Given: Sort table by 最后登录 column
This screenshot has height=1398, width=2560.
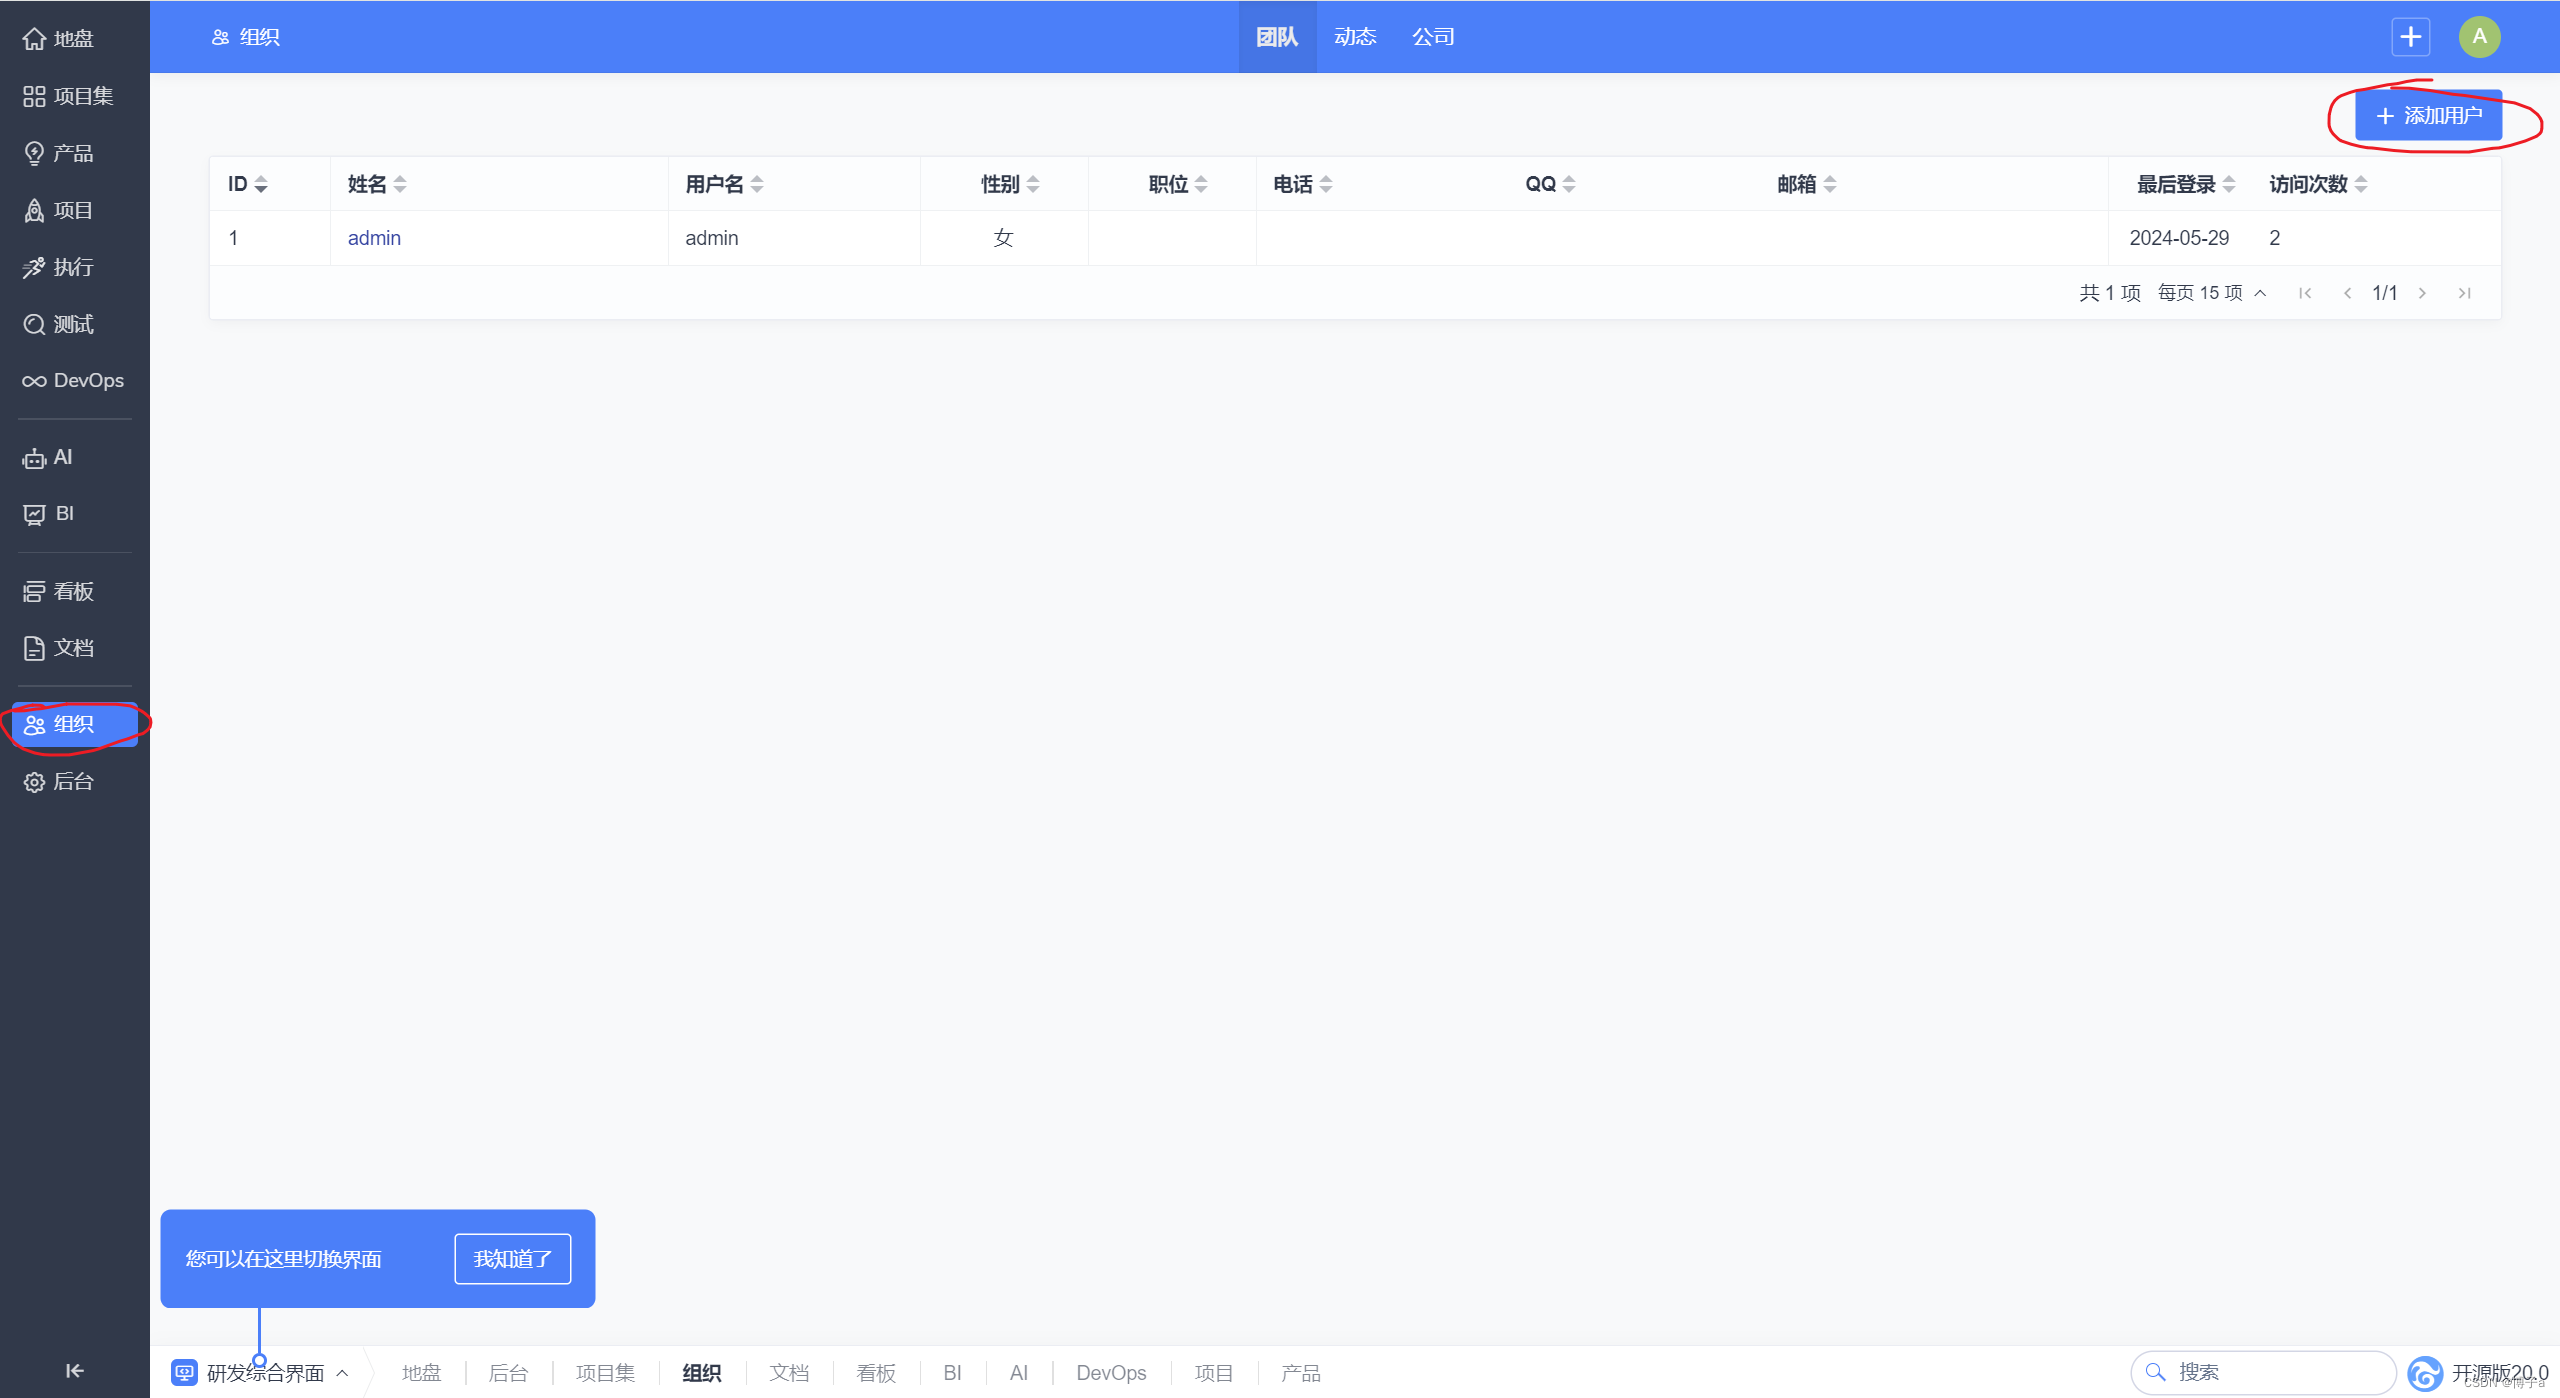Looking at the screenshot, I should point(2185,184).
